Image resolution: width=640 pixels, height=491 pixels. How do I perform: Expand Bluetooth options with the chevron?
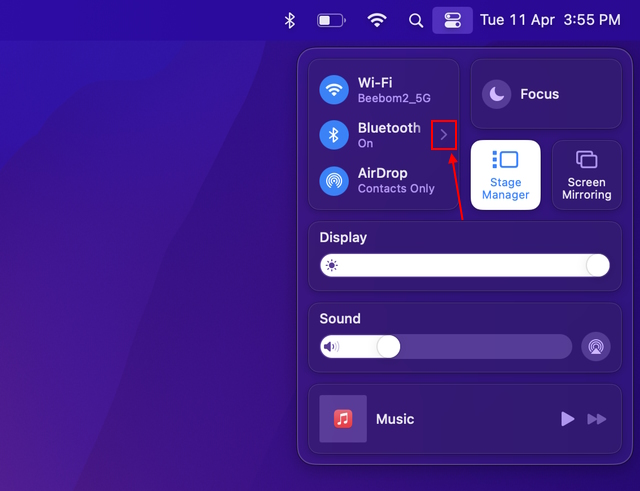(x=444, y=135)
